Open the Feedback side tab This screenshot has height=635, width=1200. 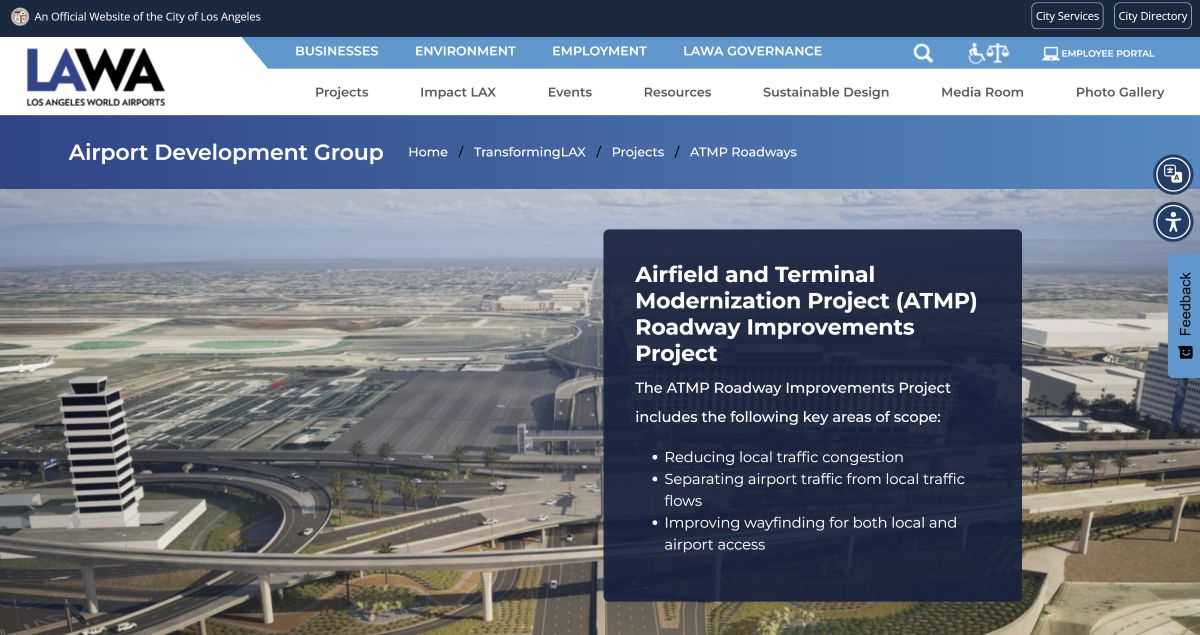1184,315
